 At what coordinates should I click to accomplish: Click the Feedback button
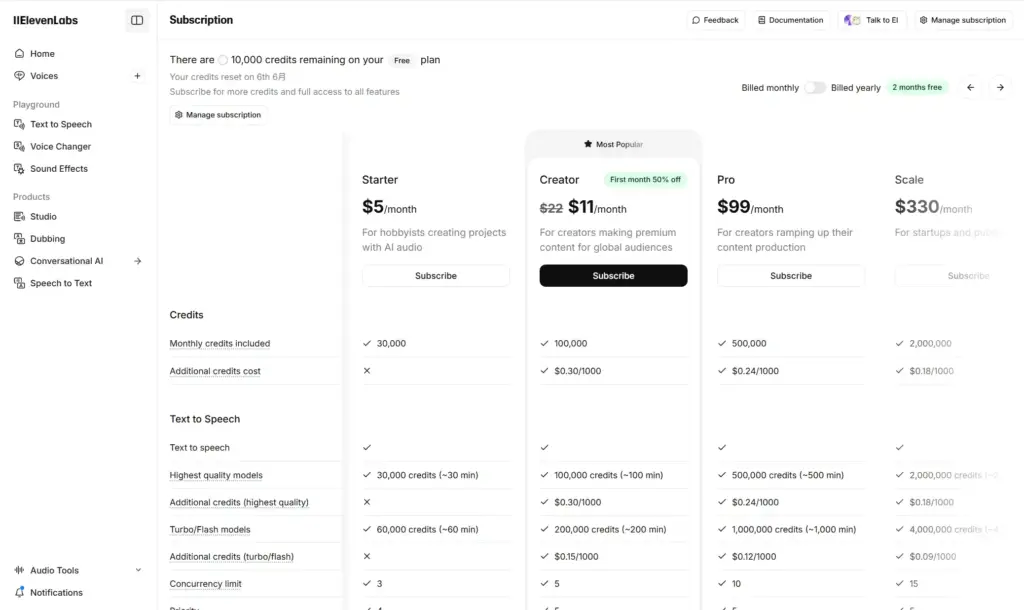pos(715,20)
